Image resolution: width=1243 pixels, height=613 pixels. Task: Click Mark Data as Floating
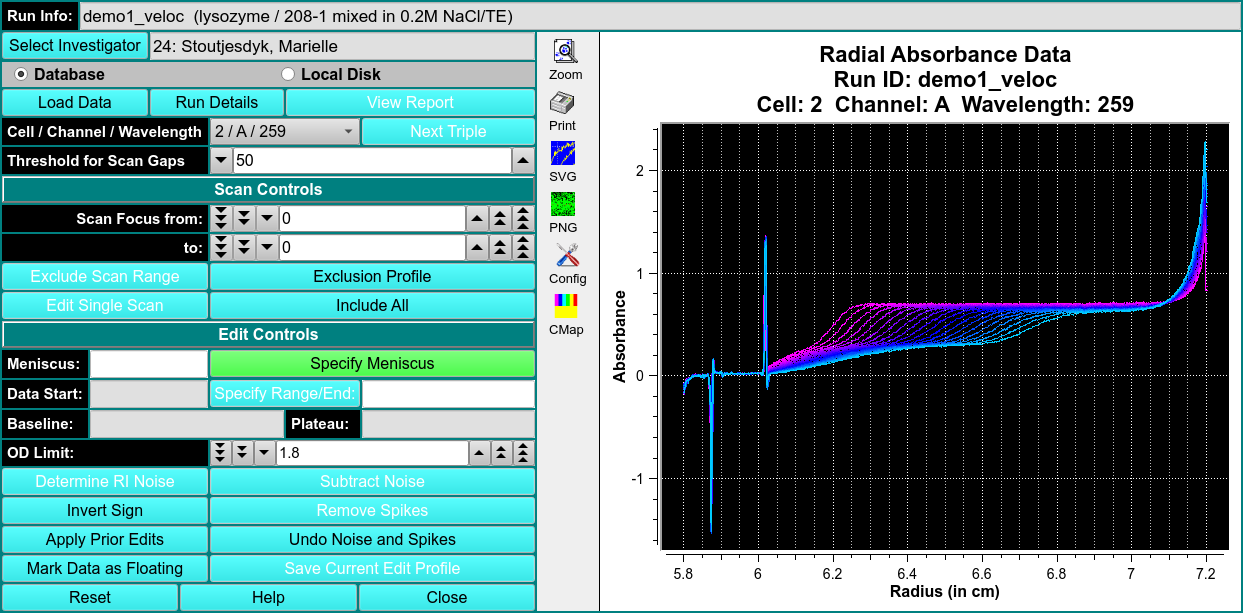tap(105, 568)
